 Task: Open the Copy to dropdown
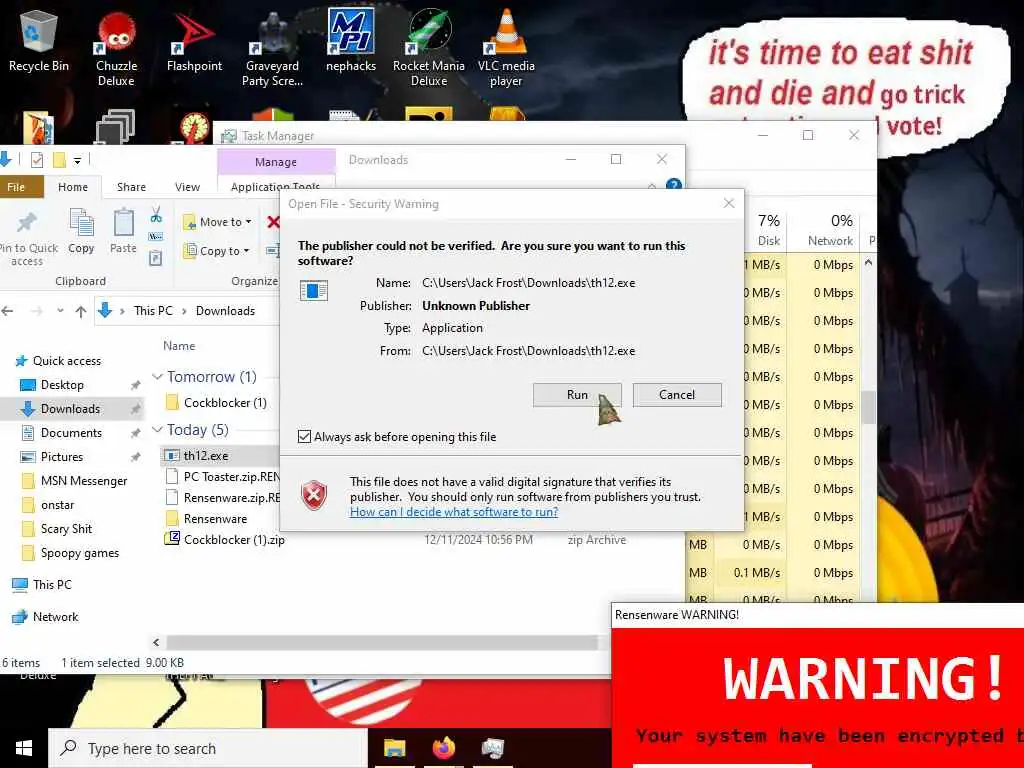click(x=216, y=251)
